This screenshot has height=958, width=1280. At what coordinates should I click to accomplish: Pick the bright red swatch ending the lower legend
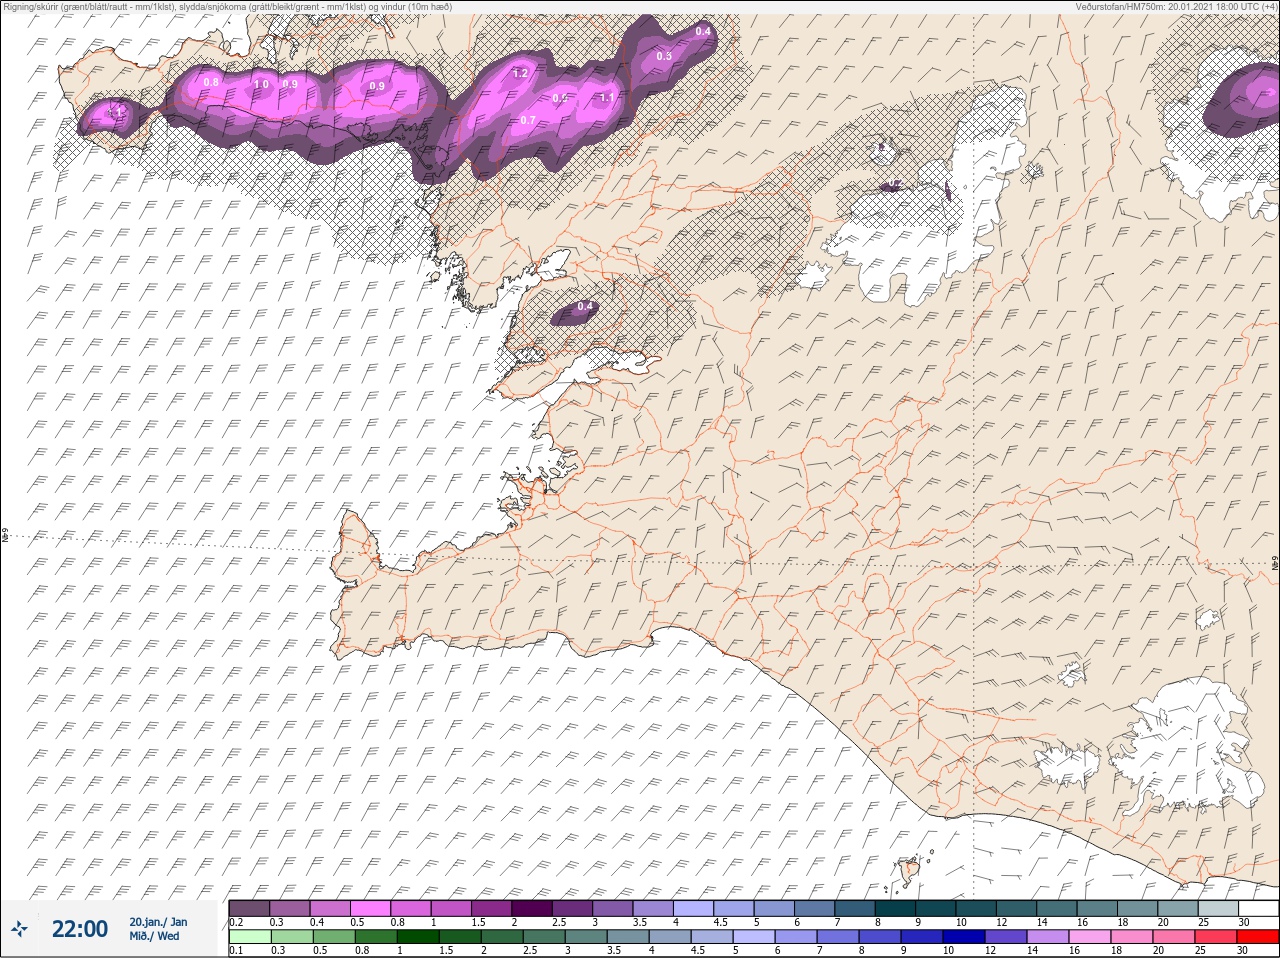[x=1258, y=937]
